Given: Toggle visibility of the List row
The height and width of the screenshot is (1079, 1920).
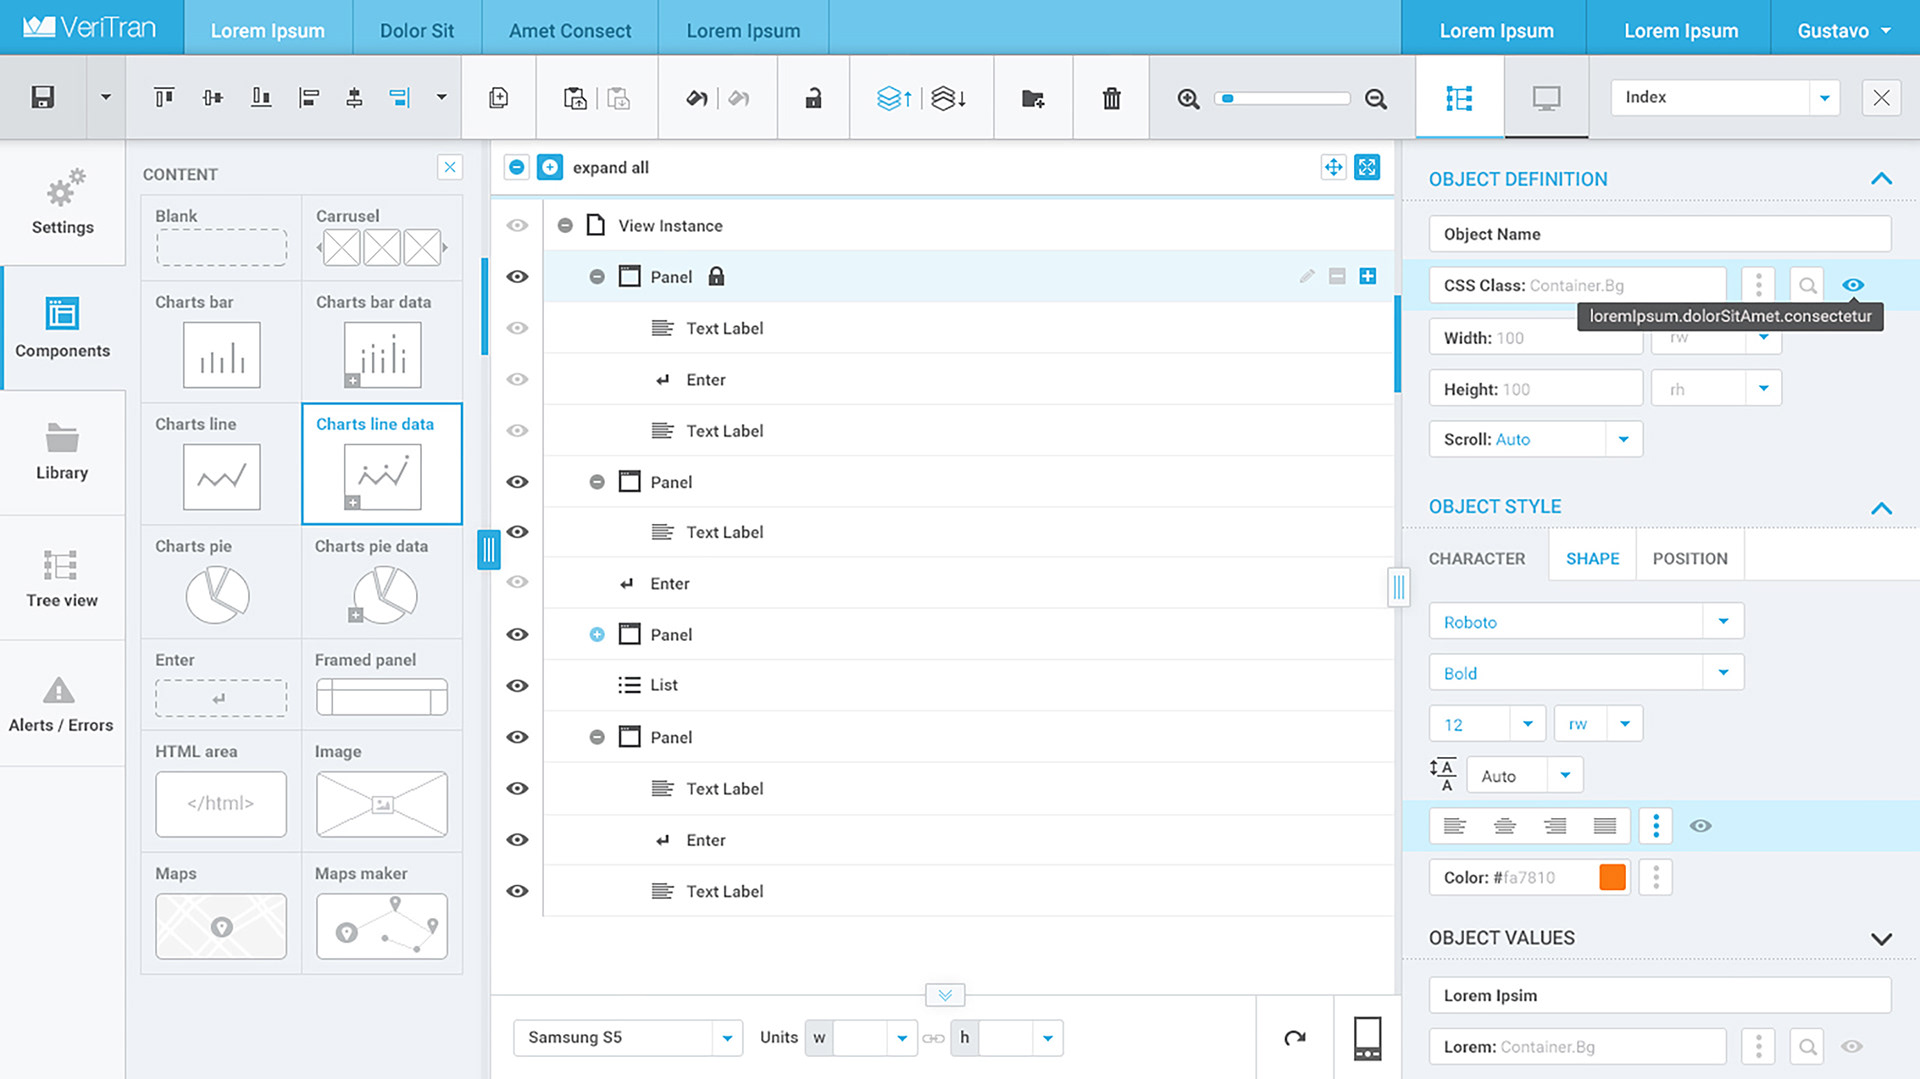Looking at the screenshot, I should pos(517,685).
